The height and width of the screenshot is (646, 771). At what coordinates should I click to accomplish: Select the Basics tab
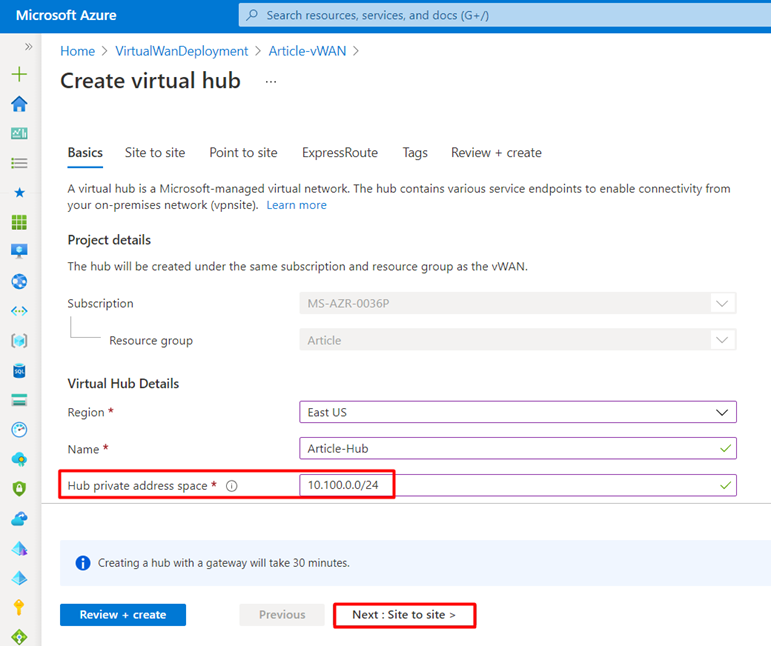(x=85, y=152)
